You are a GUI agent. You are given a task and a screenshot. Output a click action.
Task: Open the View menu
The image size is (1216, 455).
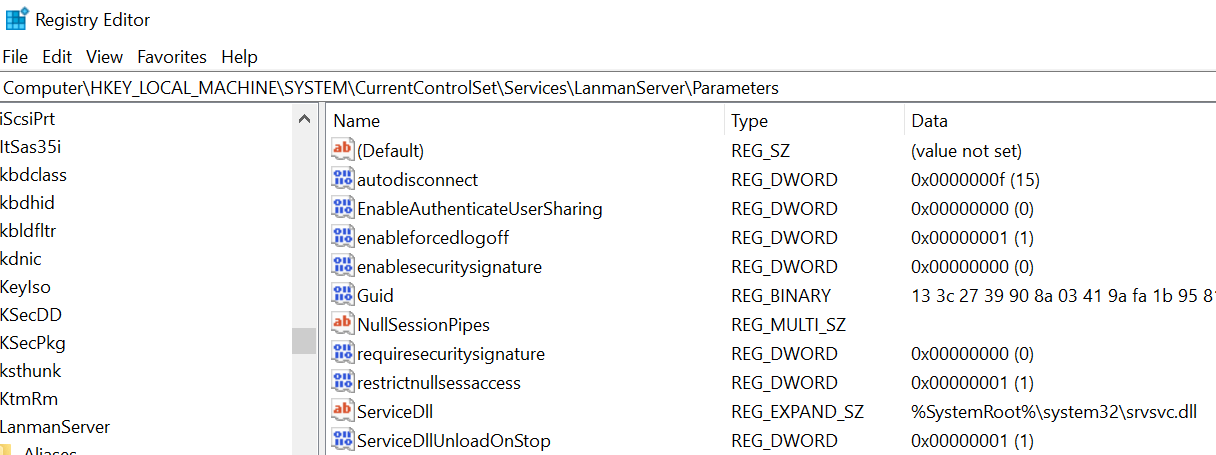coord(105,57)
